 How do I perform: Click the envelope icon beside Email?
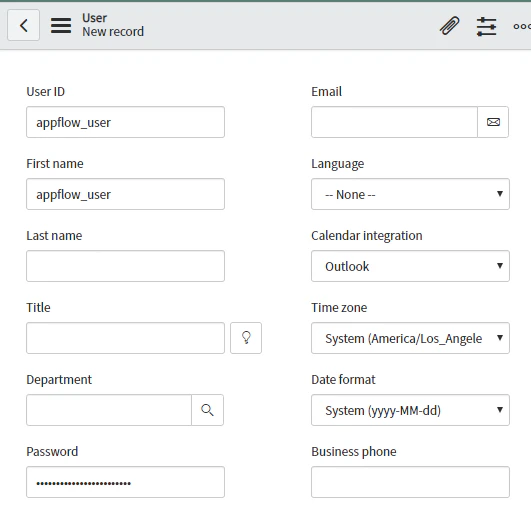tap(493, 122)
